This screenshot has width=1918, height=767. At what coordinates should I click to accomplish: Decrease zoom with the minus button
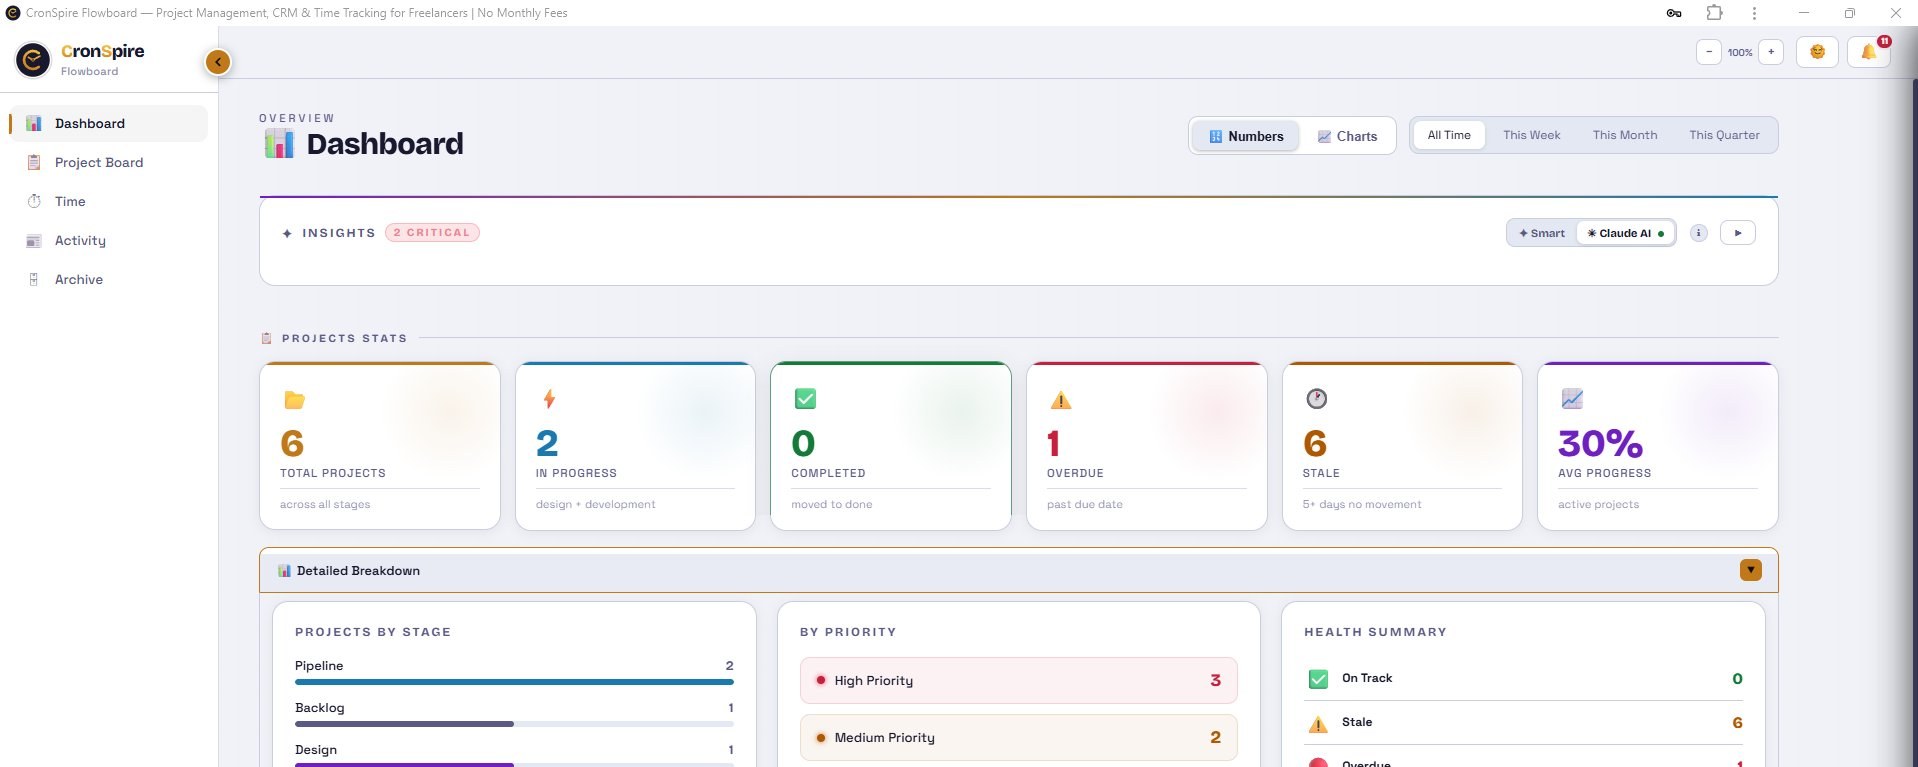[1709, 52]
